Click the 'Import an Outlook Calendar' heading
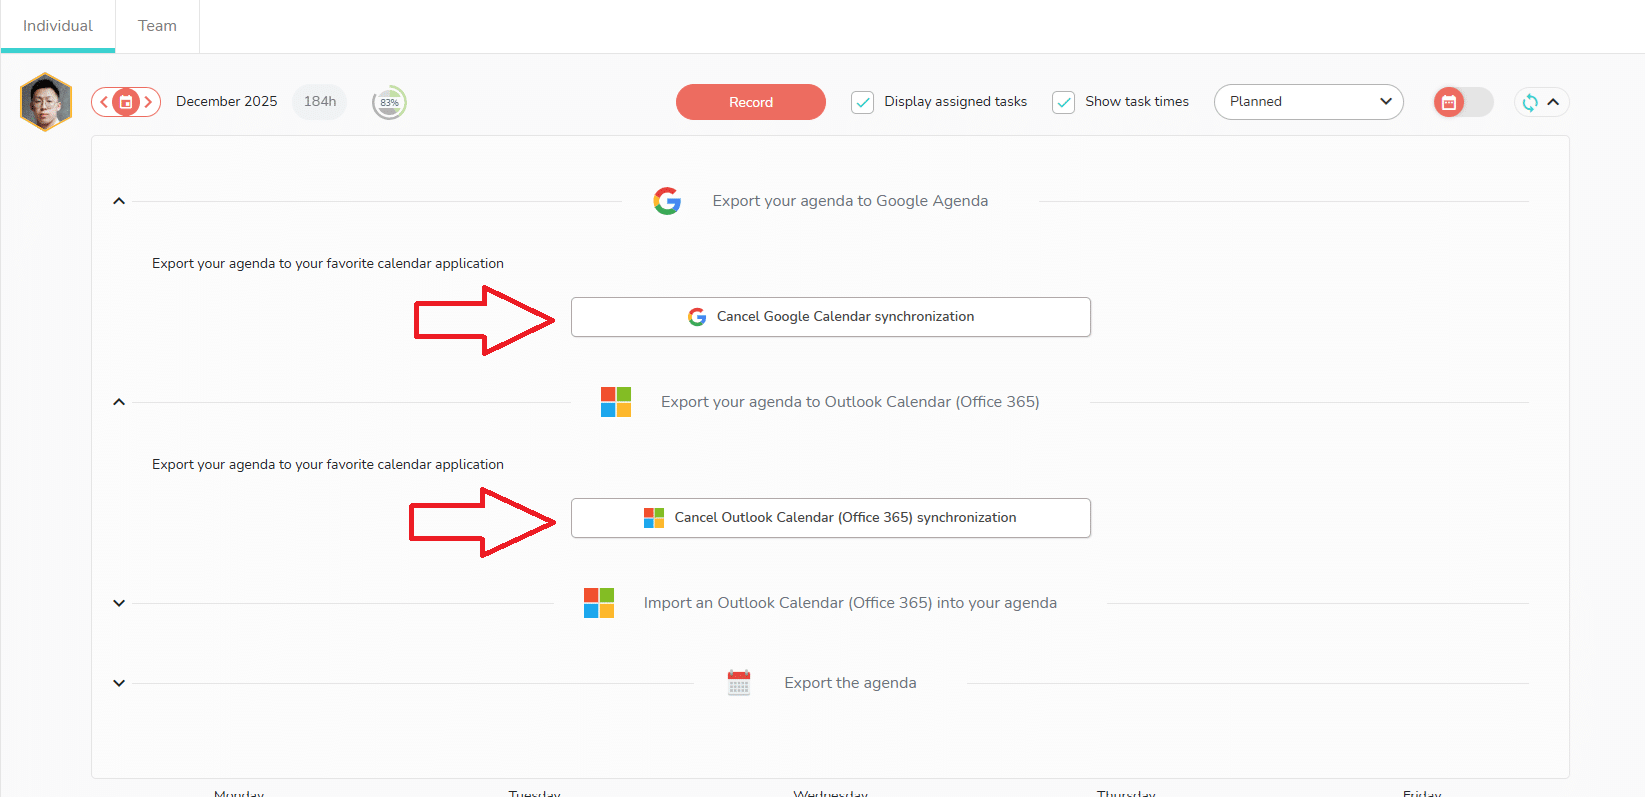 tap(850, 603)
